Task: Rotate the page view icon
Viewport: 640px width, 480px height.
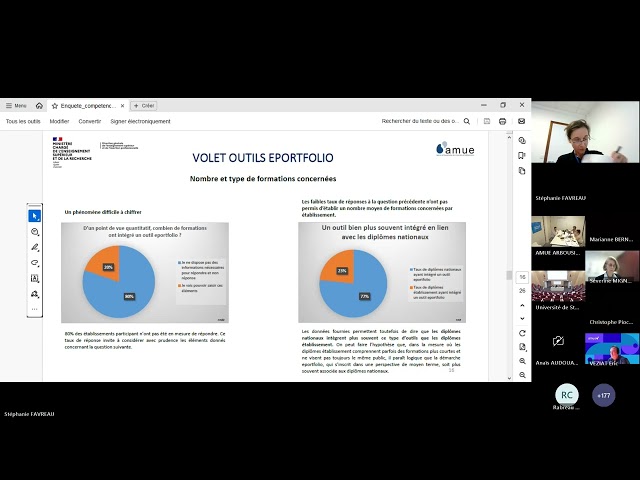Action: tap(522, 333)
